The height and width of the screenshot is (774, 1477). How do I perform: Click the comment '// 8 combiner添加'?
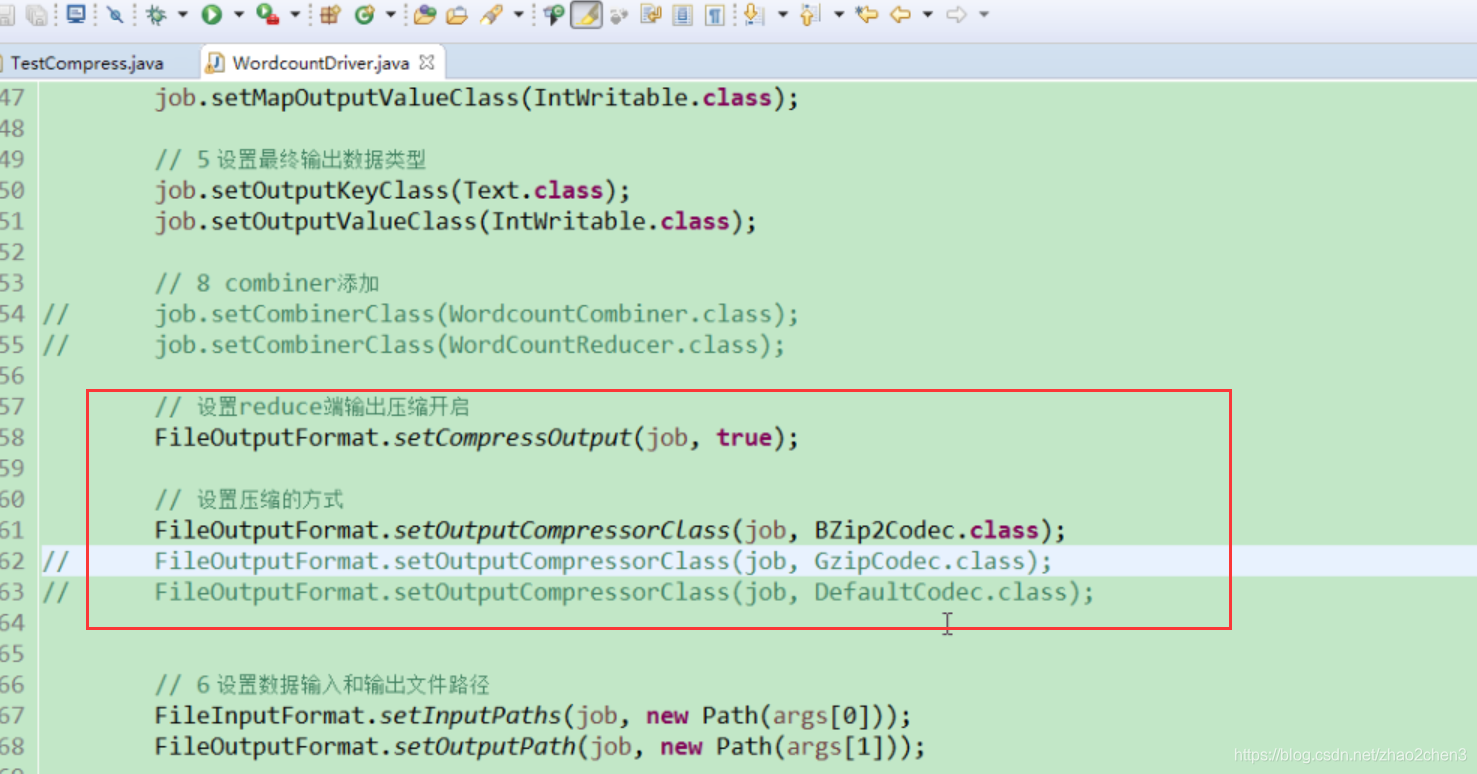267,284
